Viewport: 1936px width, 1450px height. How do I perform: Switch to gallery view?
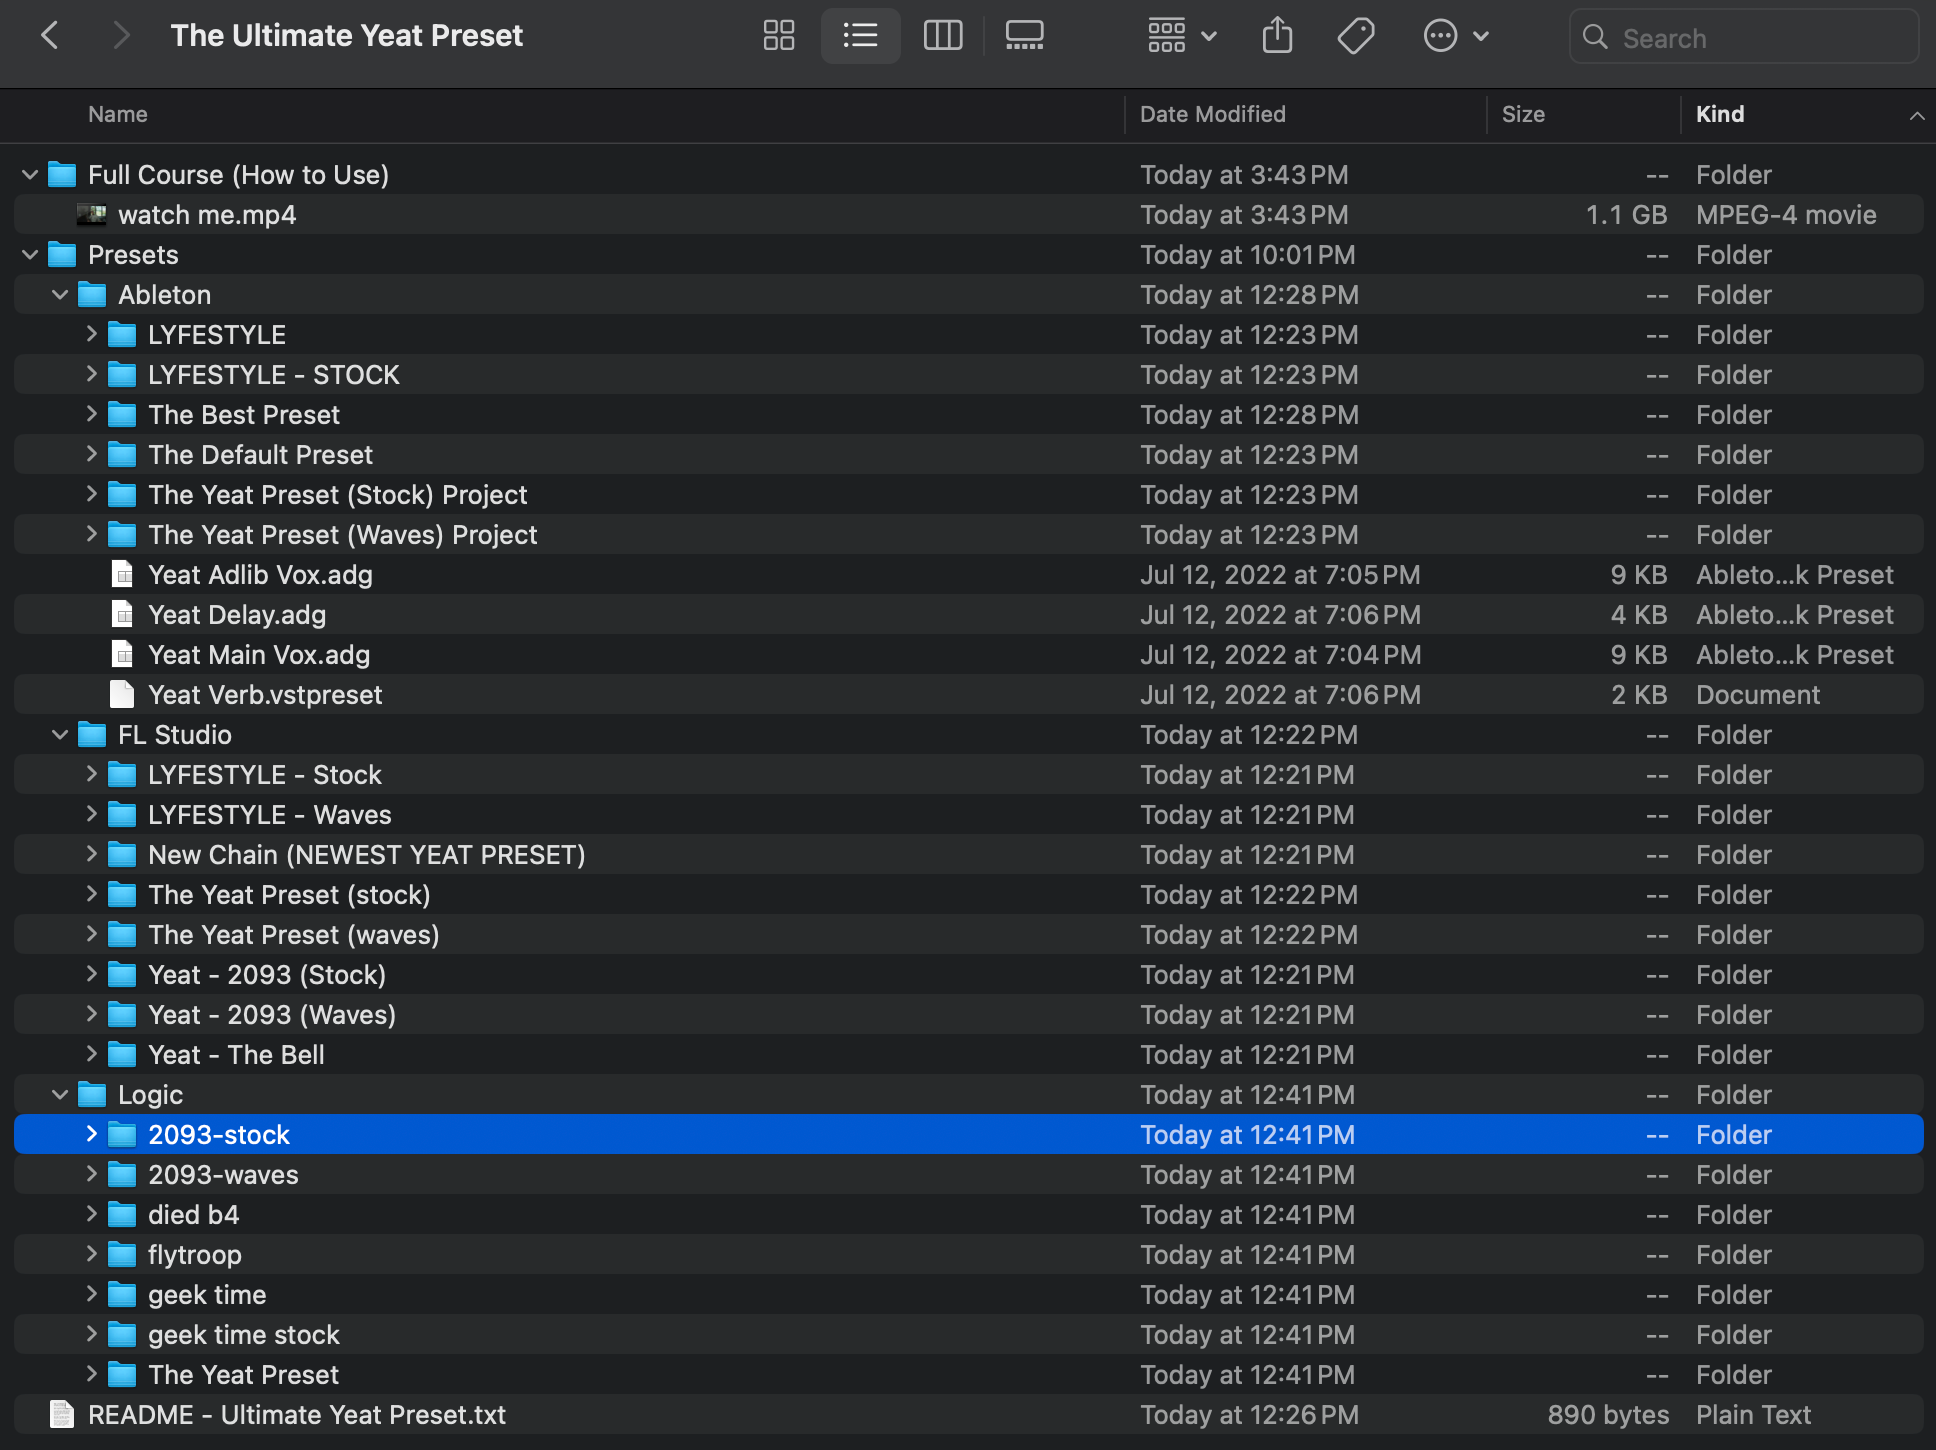coord(1024,36)
